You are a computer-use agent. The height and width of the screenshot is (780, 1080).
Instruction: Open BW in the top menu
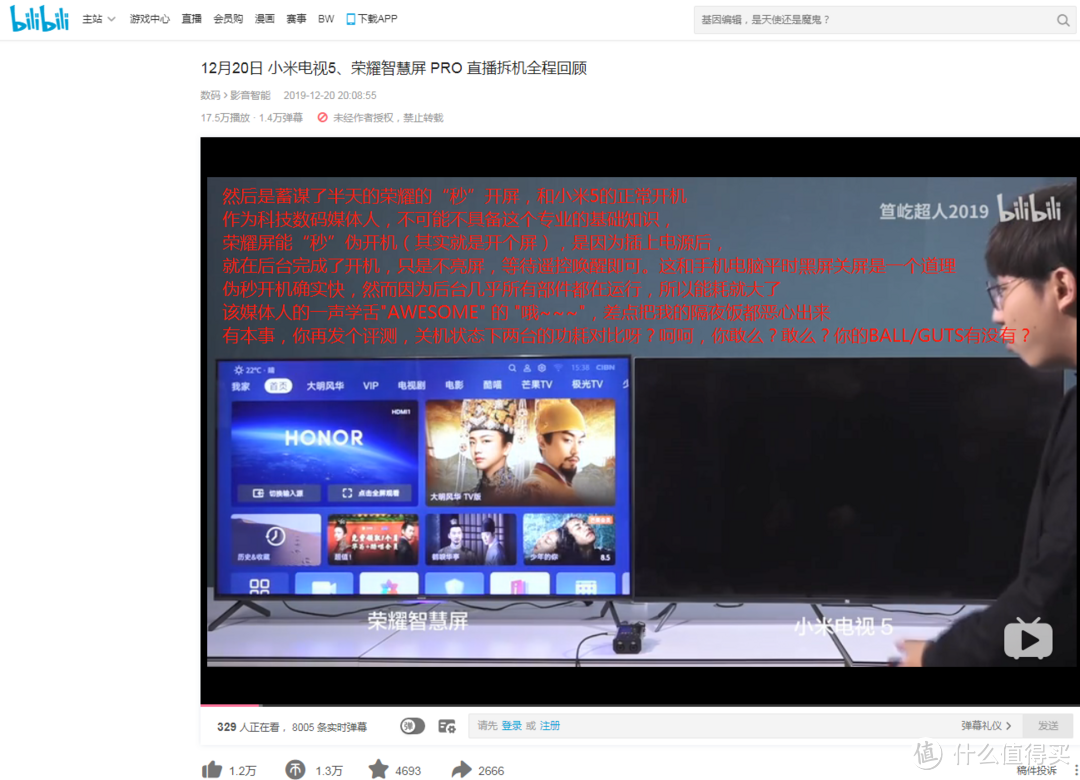[326, 19]
